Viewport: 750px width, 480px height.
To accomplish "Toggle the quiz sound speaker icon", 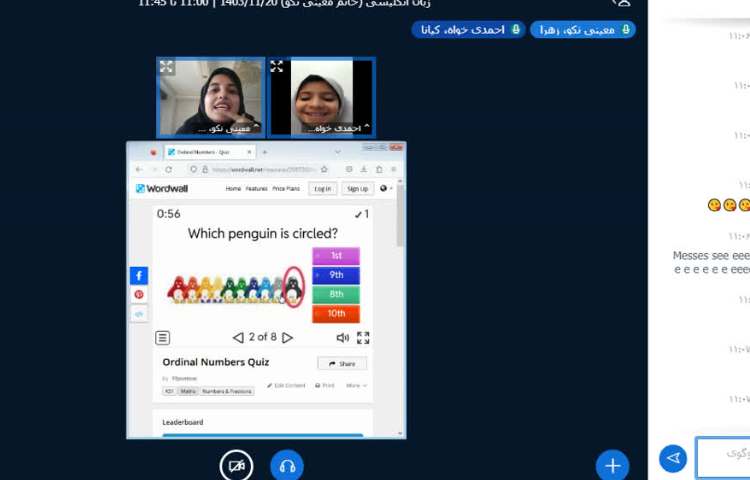I will [x=343, y=338].
